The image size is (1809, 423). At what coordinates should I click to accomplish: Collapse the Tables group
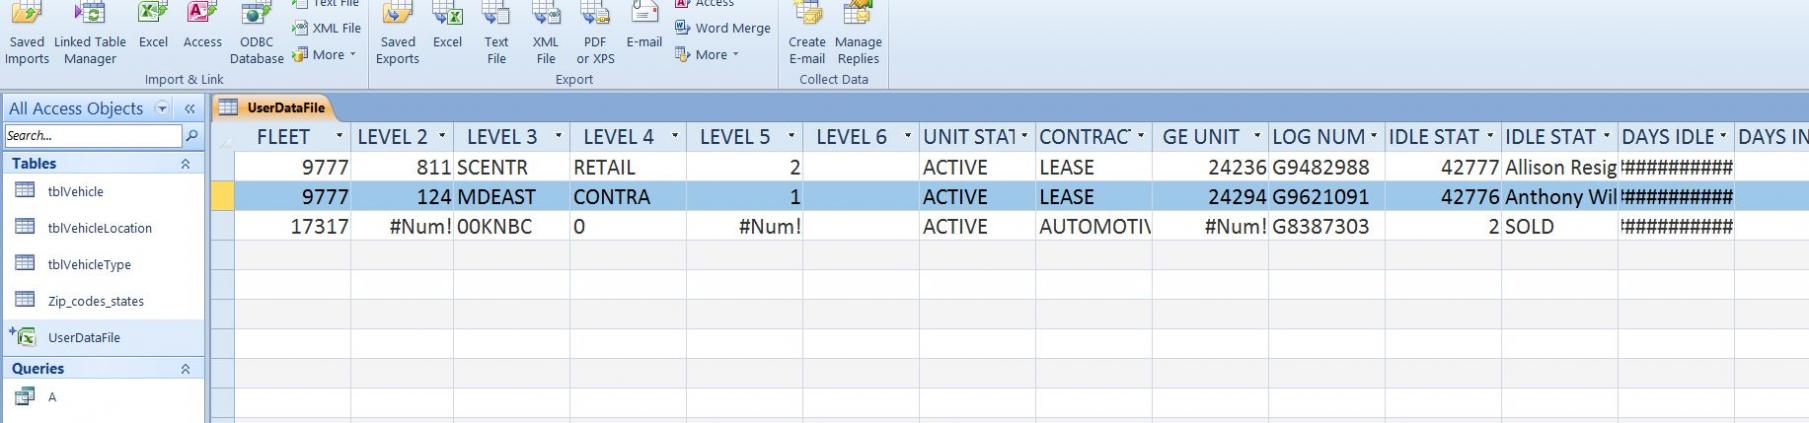[x=185, y=164]
